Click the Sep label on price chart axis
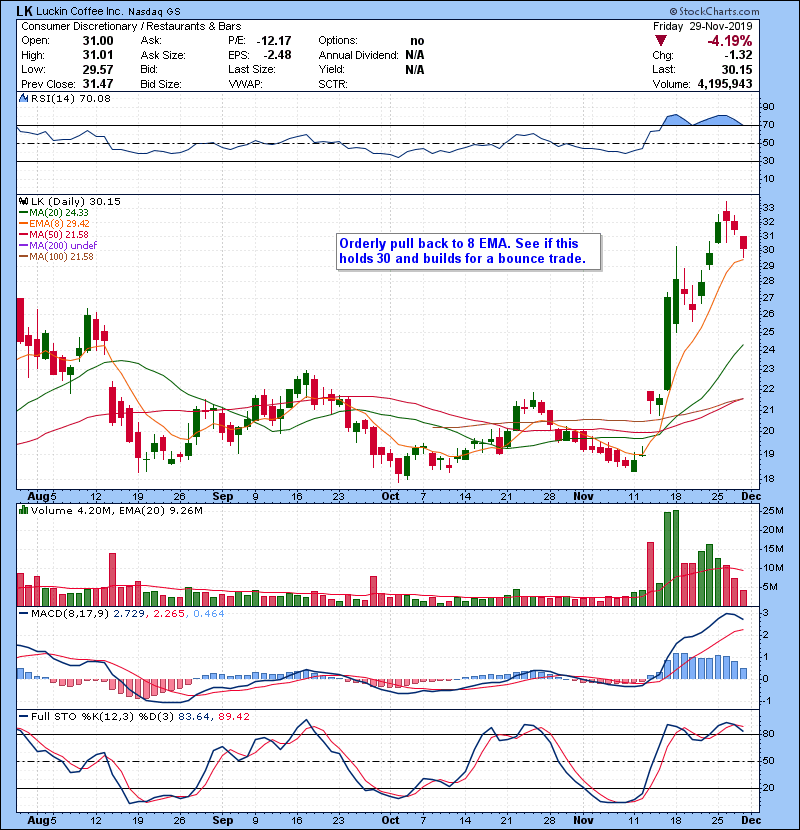This screenshot has height=830, width=800. (x=222, y=497)
